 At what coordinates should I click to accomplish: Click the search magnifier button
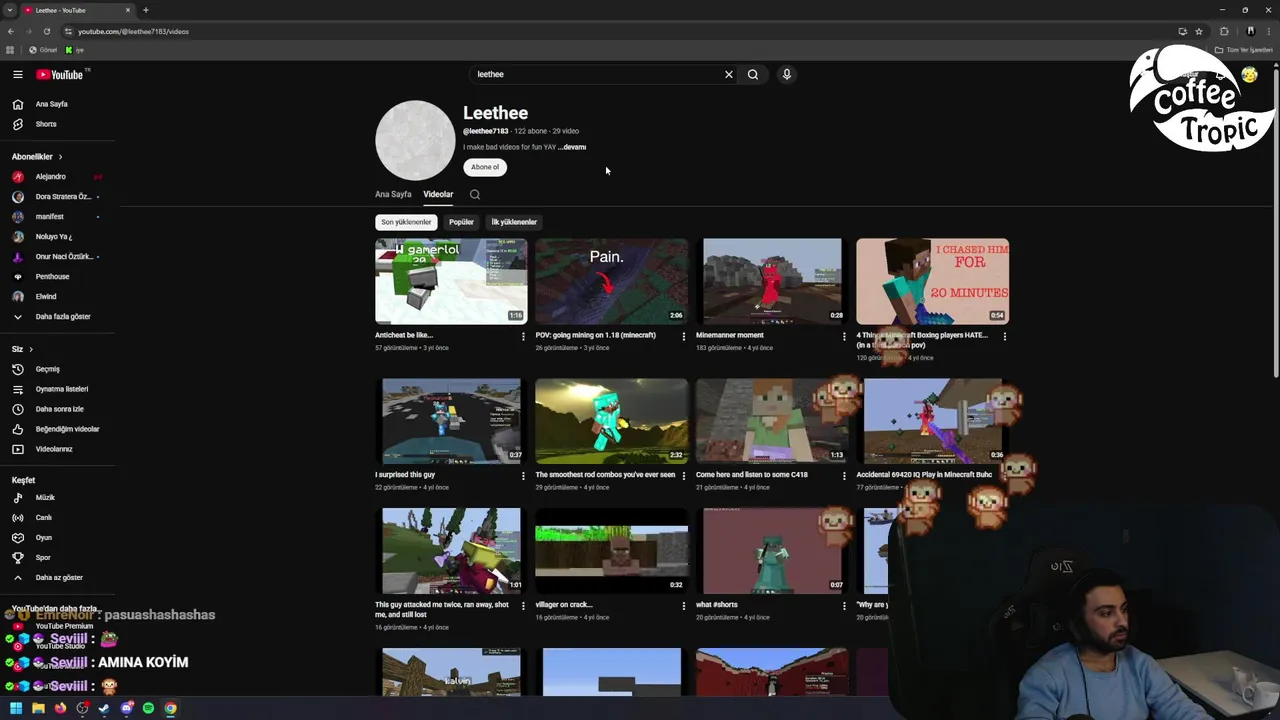(x=753, y=74)
